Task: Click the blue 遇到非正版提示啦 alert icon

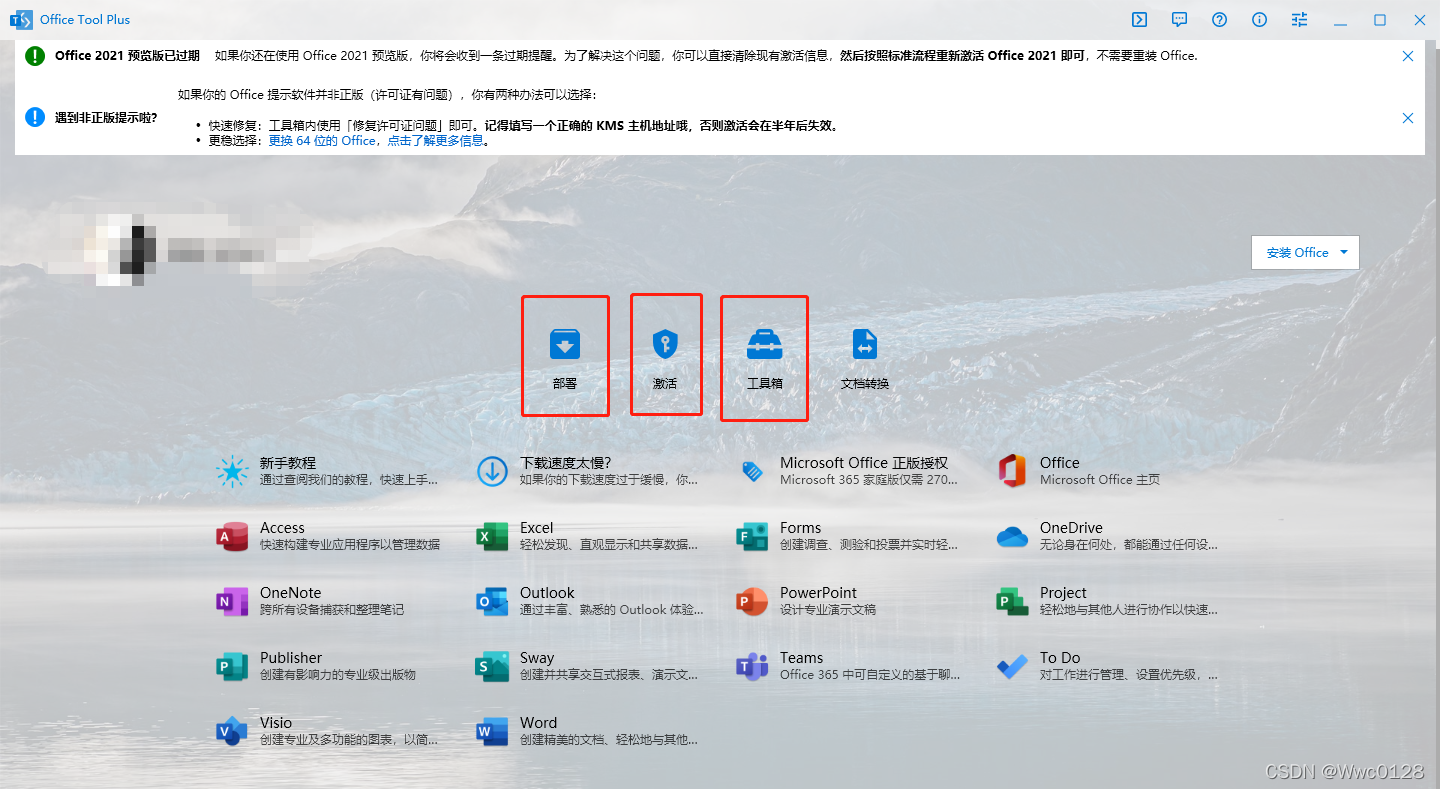Action: (35, 118)
